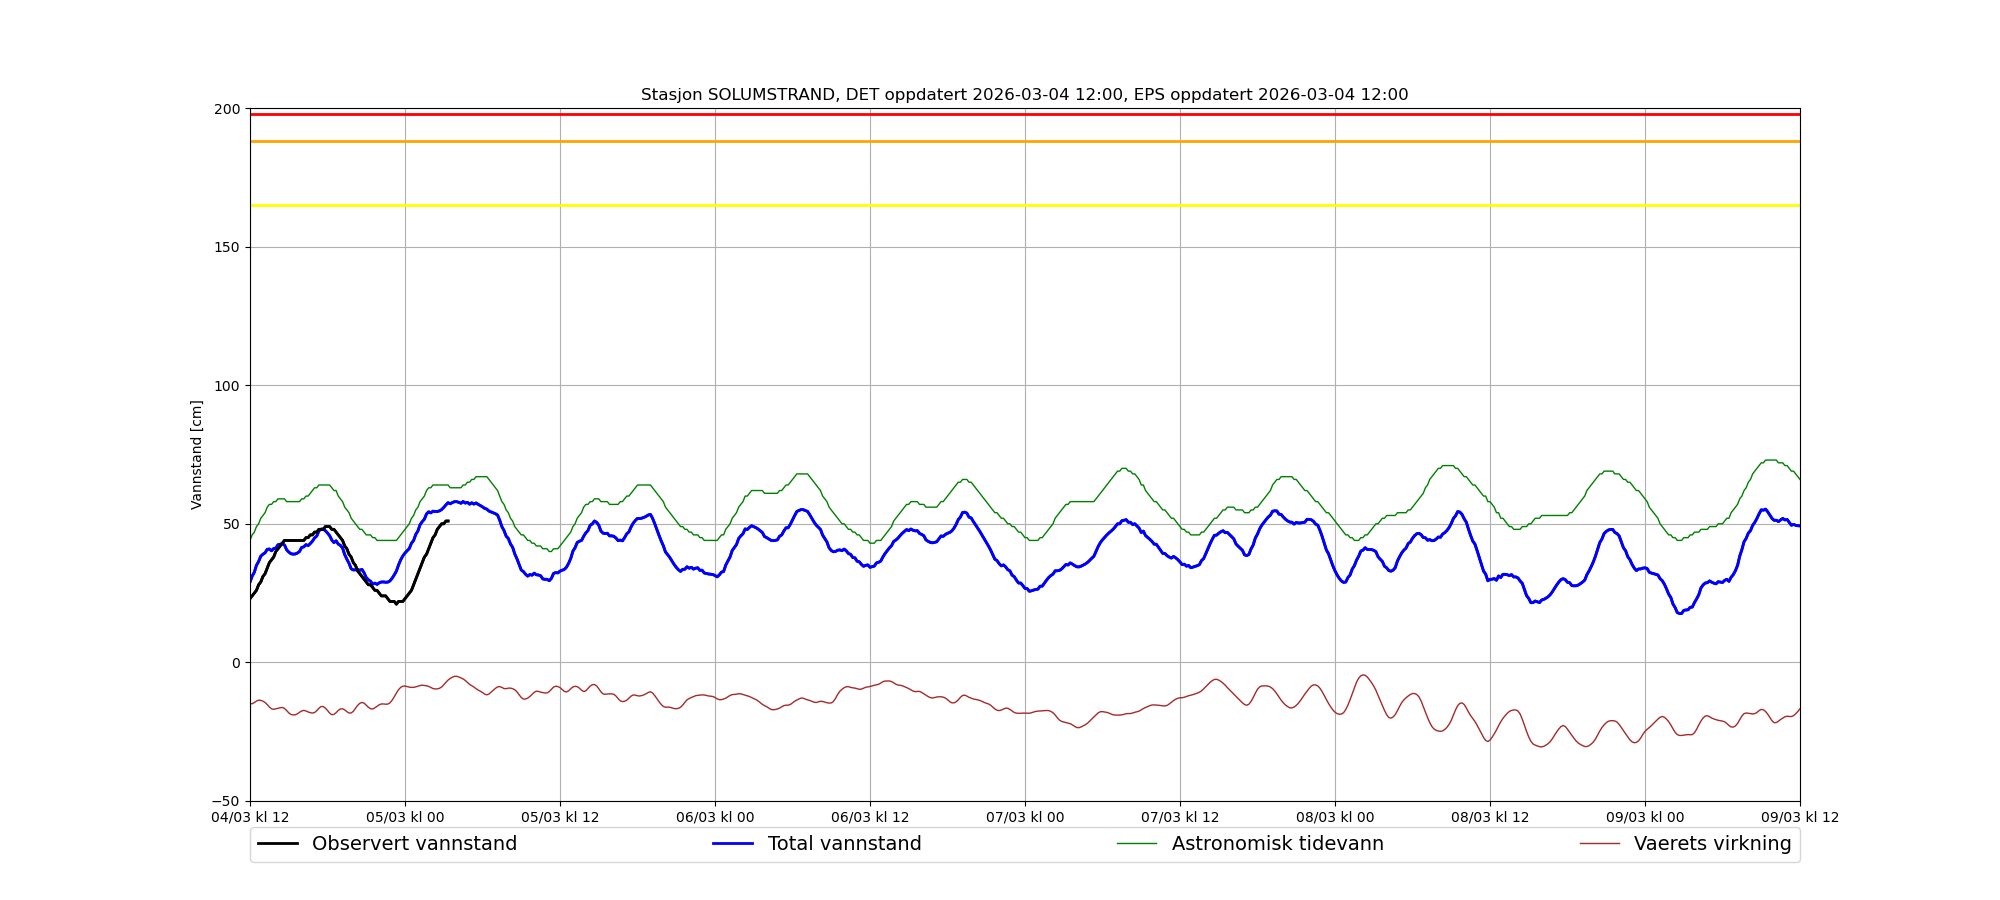The height and width of the screenshot is (900, 2000).
Task: Click the '100' y-axis tick label
Action: [x=227, y=386]
